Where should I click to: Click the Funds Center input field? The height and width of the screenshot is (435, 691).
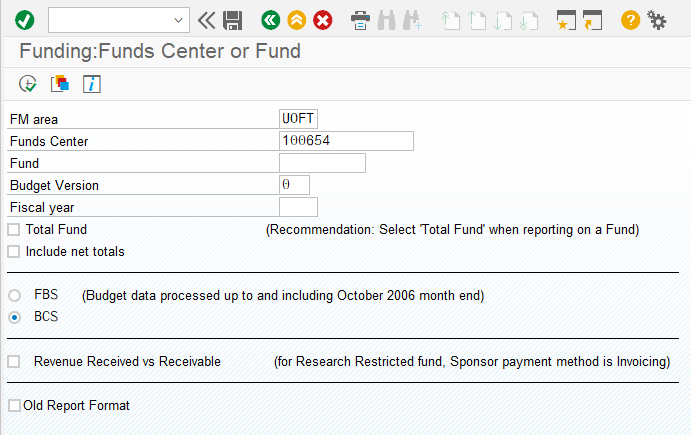pos(346,141)
